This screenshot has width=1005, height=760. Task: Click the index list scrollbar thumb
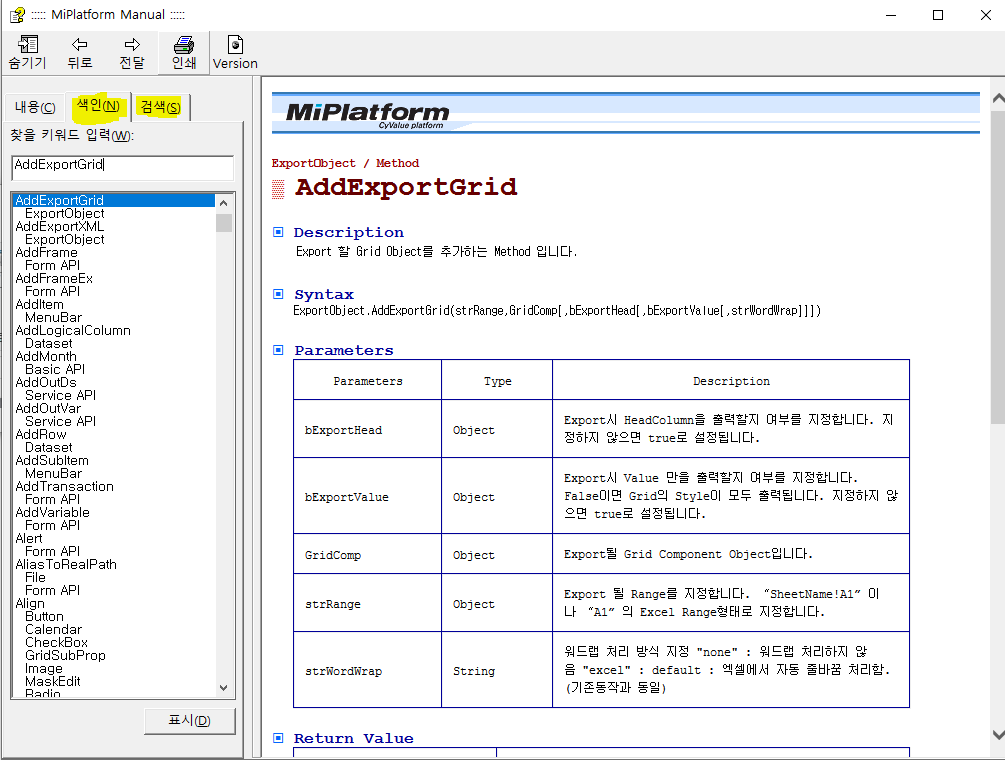(224, 222)
